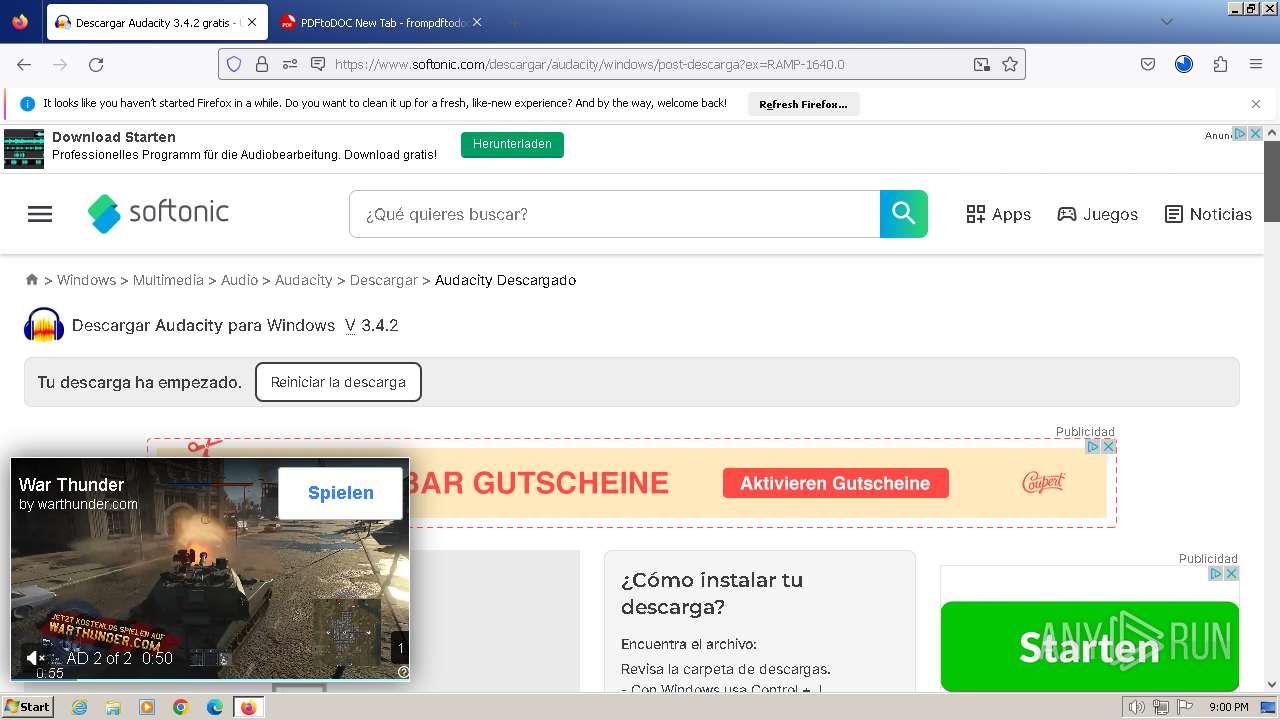Click Aktivieren Gutscheine button
The height and width of the screenshot is (720, 1280).
[x=835, y=483]
